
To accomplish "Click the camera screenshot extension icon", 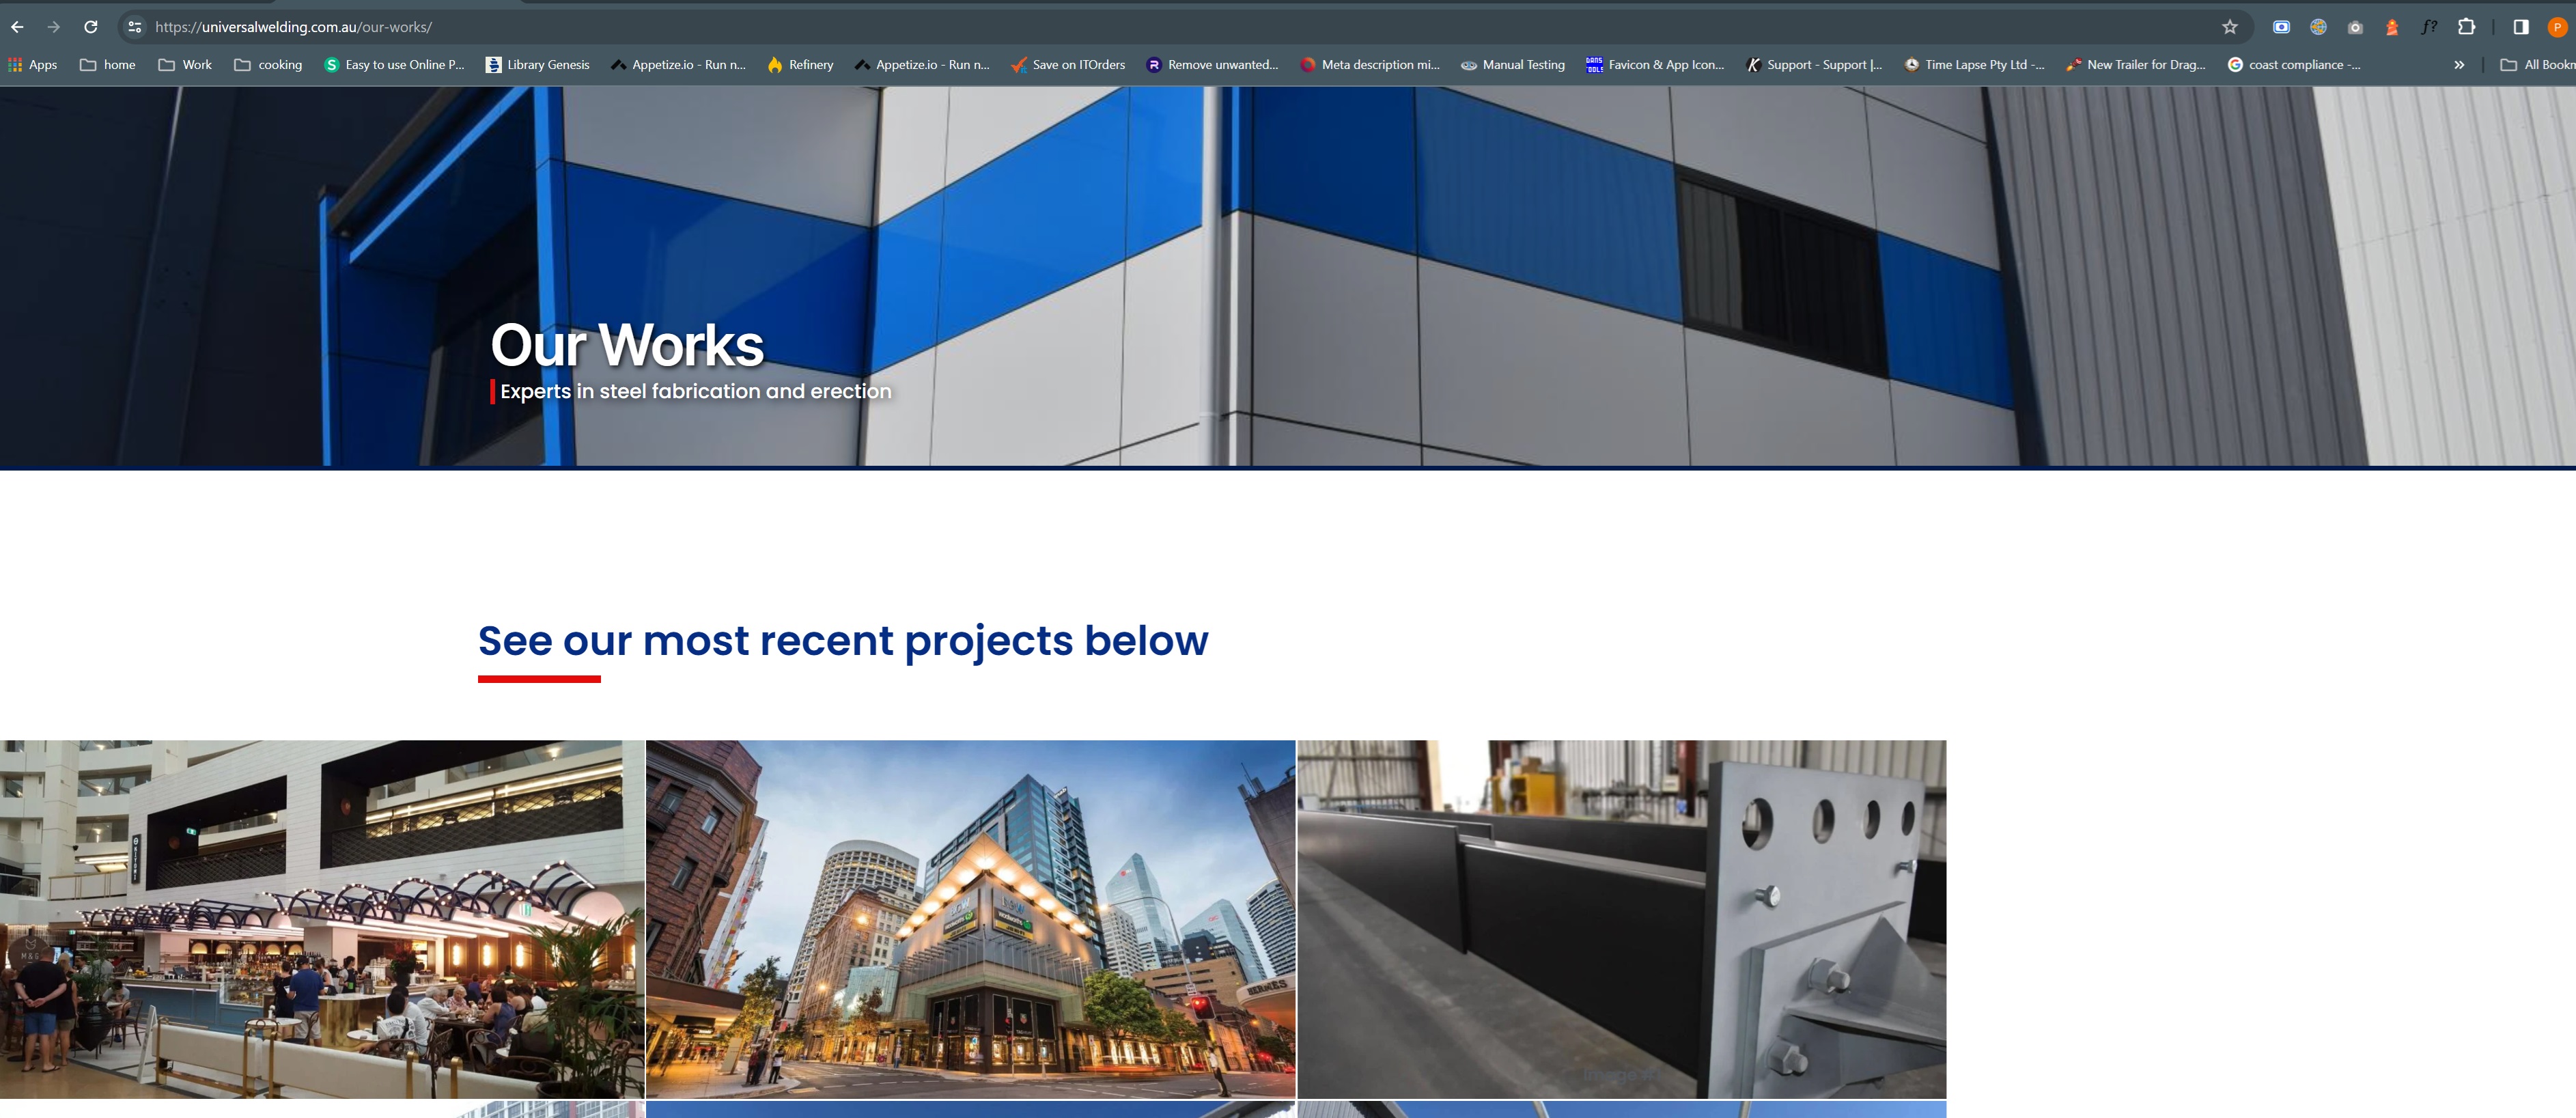I will pos(2355,27).
